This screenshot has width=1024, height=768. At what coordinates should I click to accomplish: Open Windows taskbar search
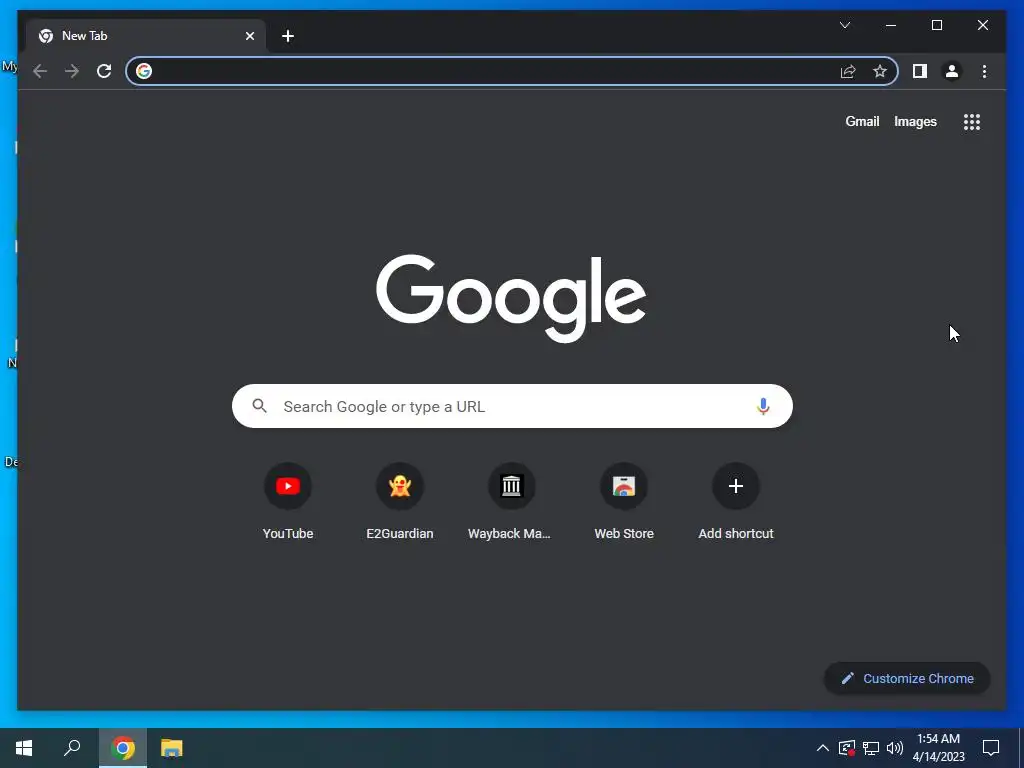click(x=72, y=748)
